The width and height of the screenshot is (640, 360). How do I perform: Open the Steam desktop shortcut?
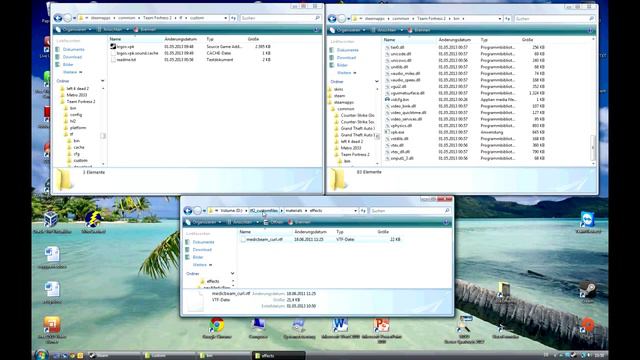pyautogui.click(x=588, y=291)
